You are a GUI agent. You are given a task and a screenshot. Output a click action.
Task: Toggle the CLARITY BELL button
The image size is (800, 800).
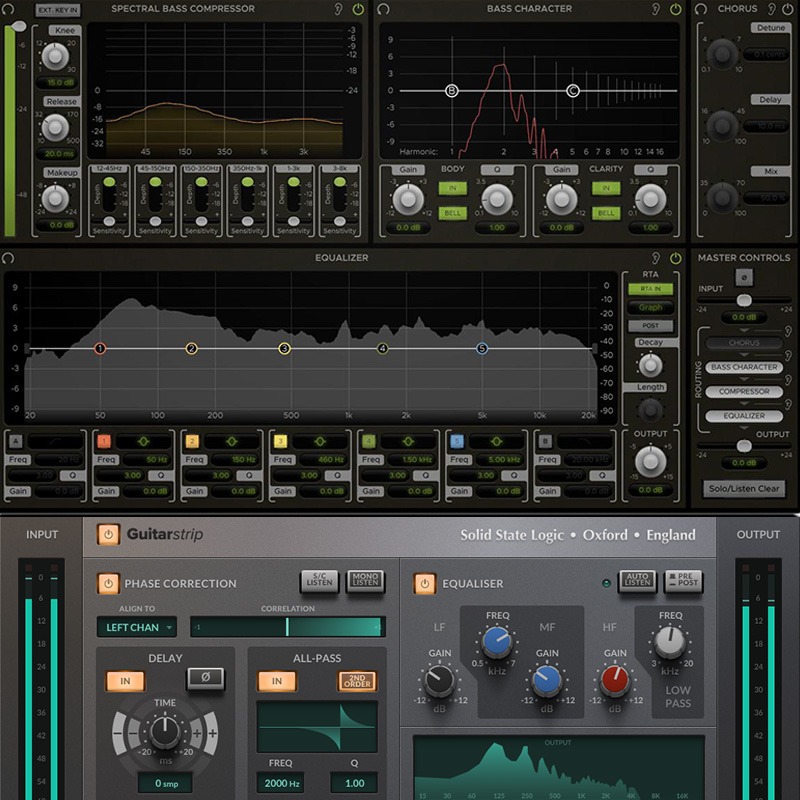606,213
